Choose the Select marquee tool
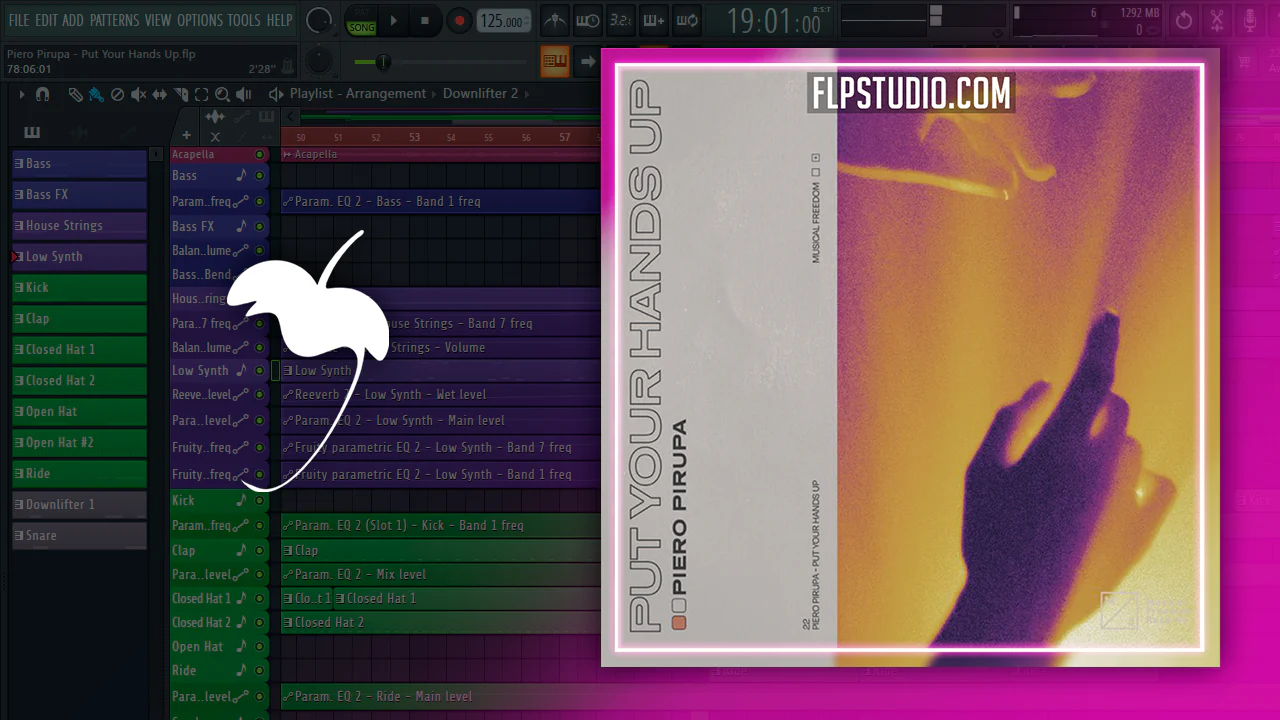This screenshot has width=1280, height=720. coord(201,94)
